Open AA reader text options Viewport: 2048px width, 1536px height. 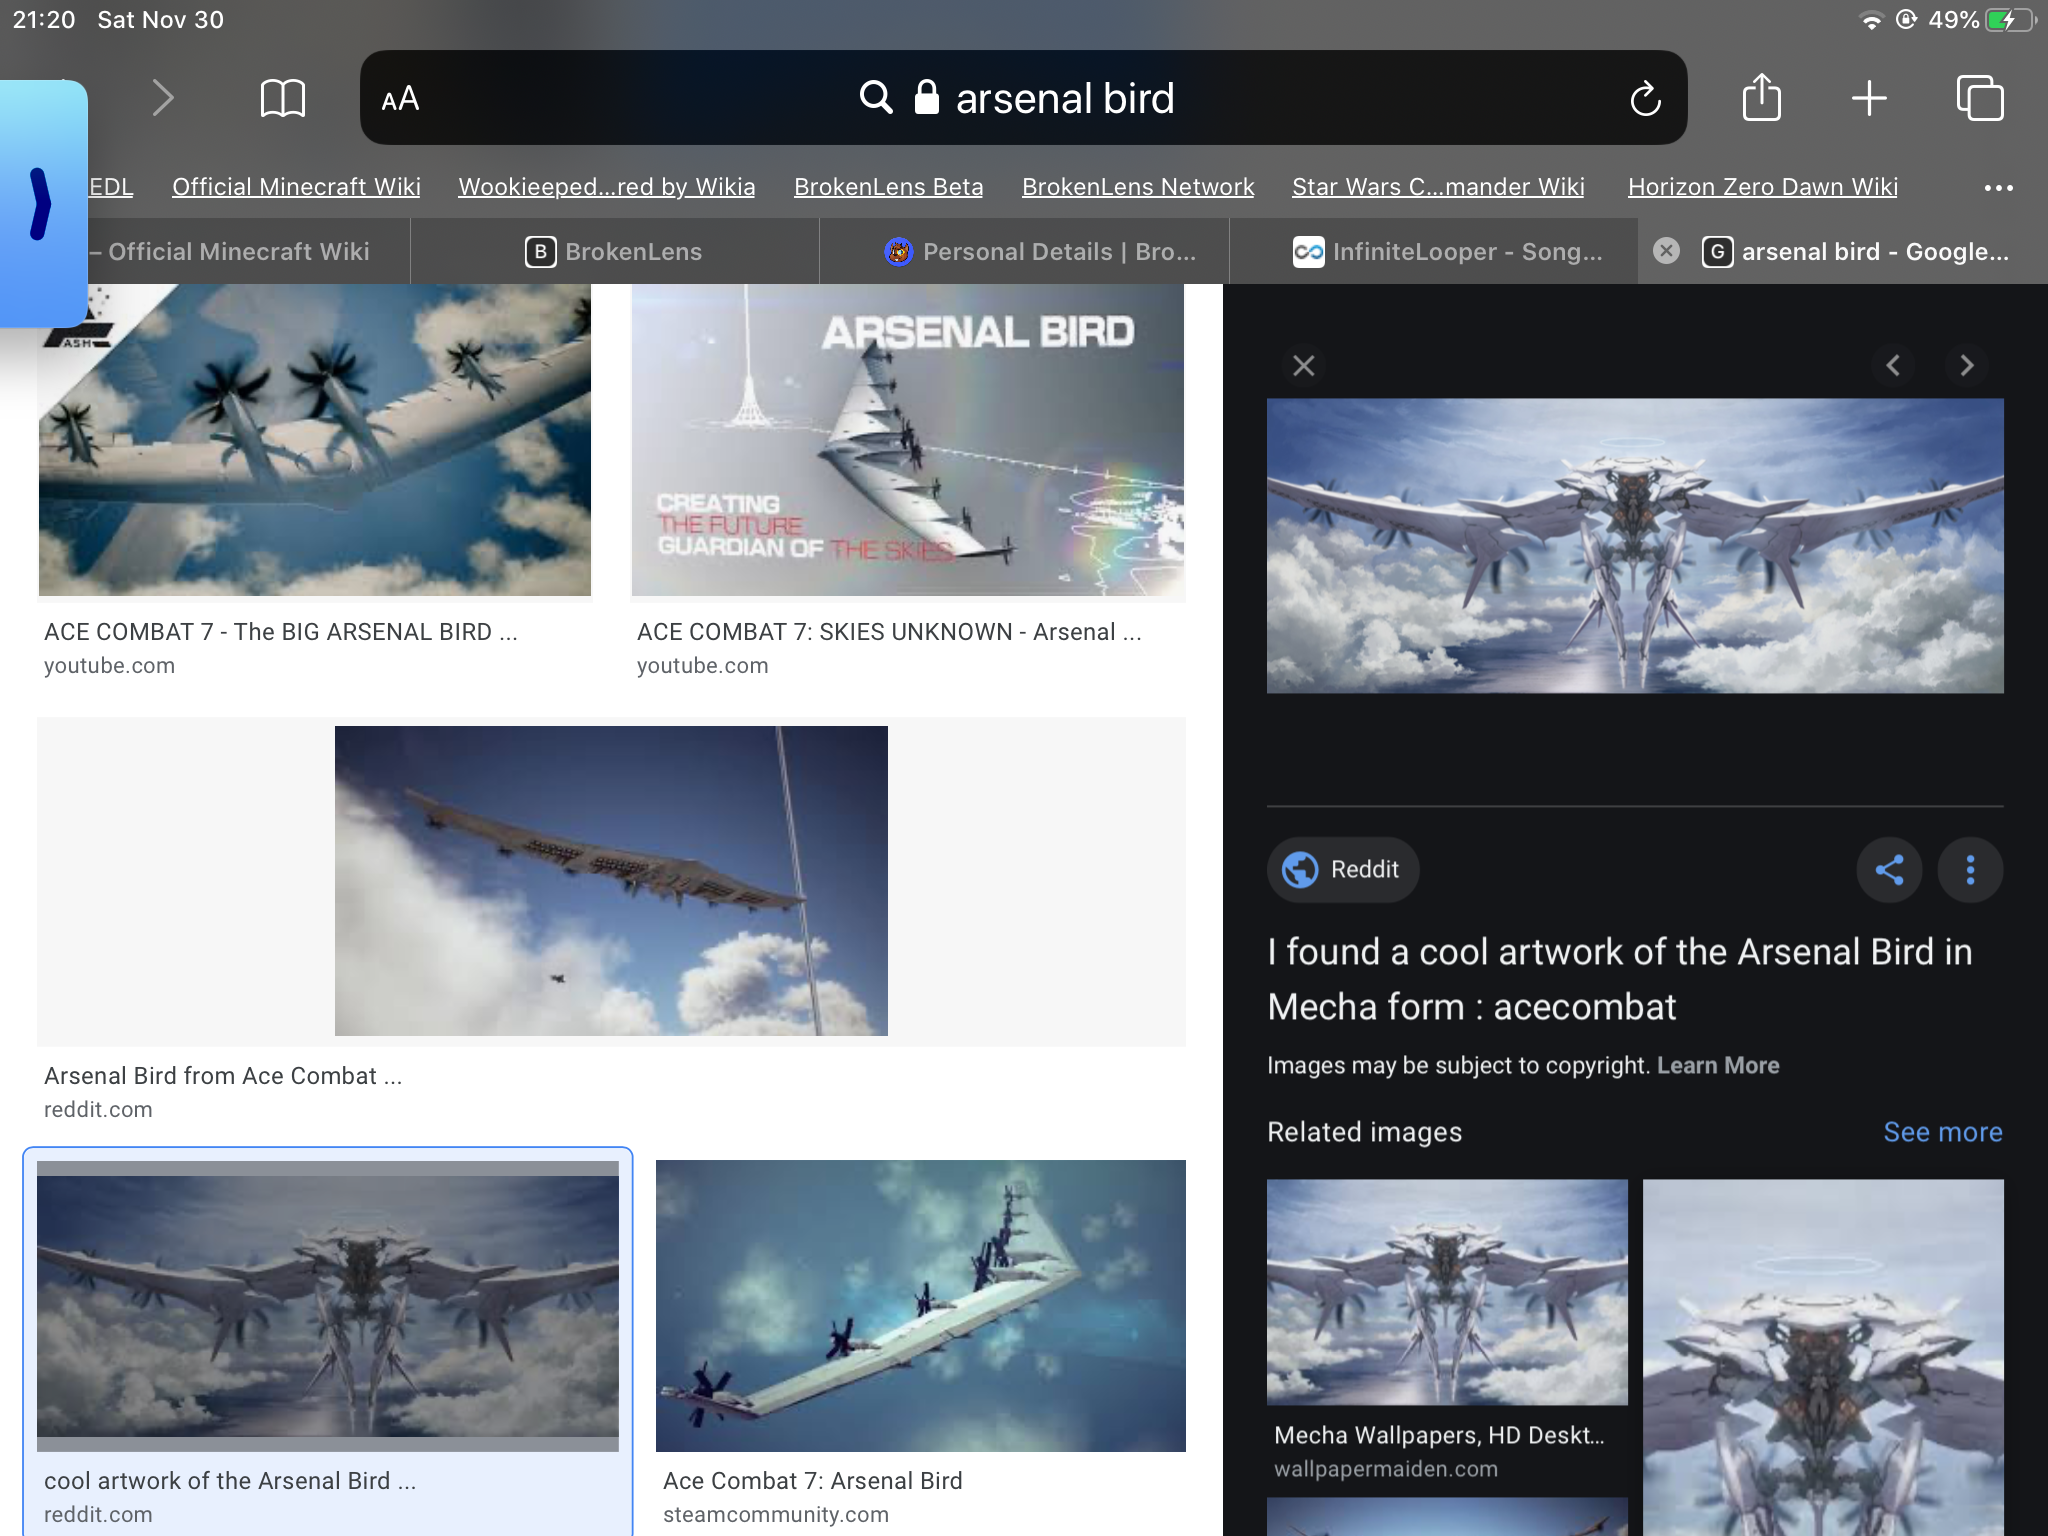pos(400,99)
